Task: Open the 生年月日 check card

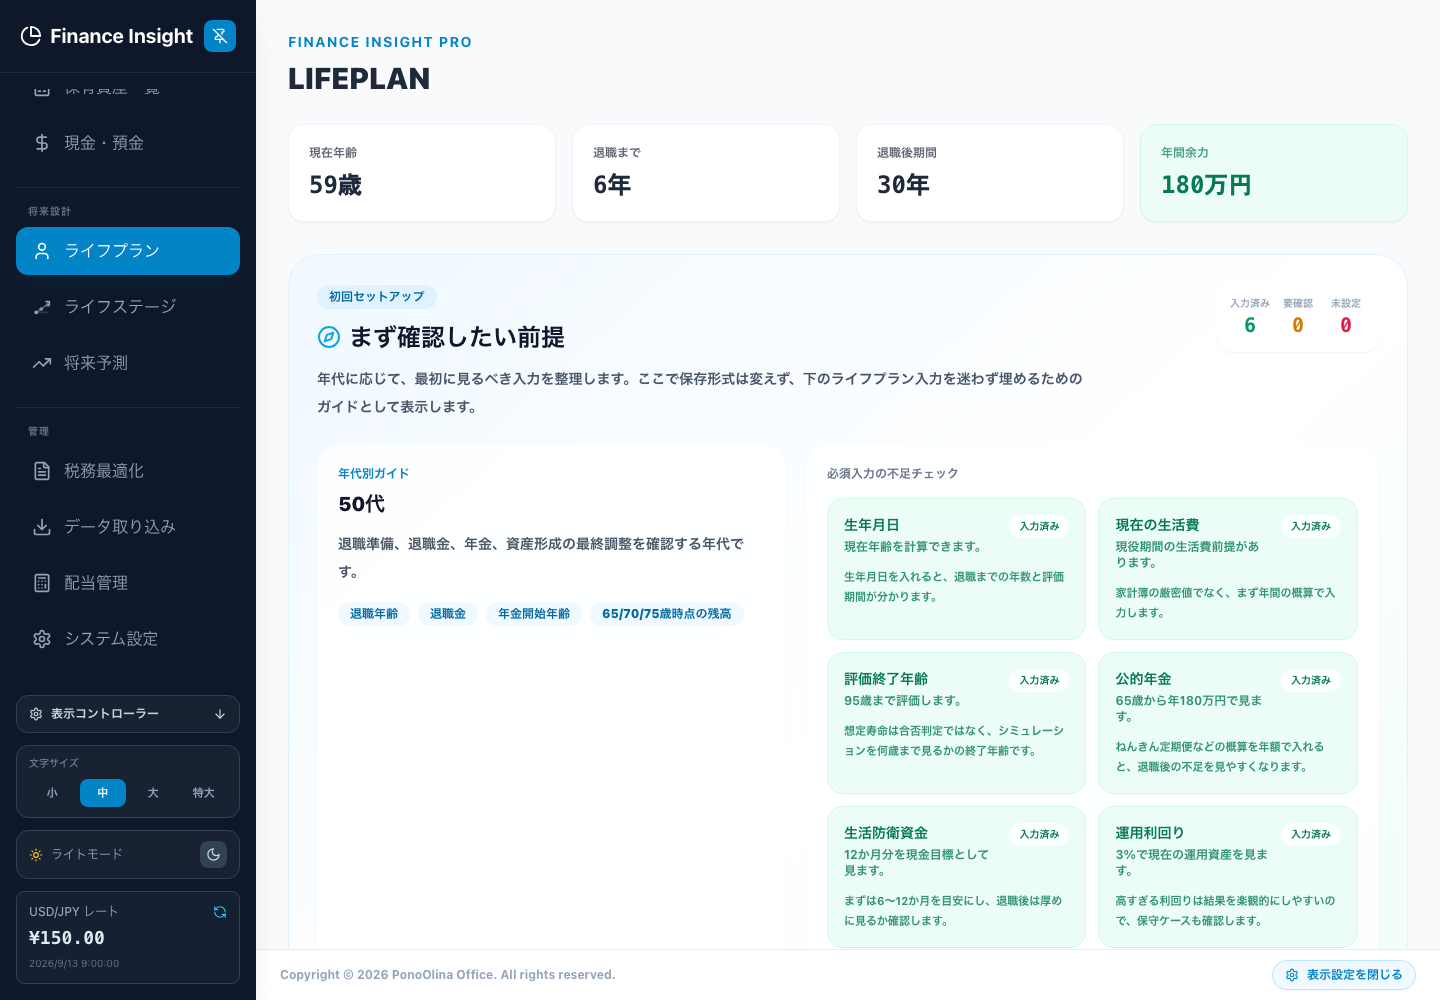Action: [x=956, y=569]
